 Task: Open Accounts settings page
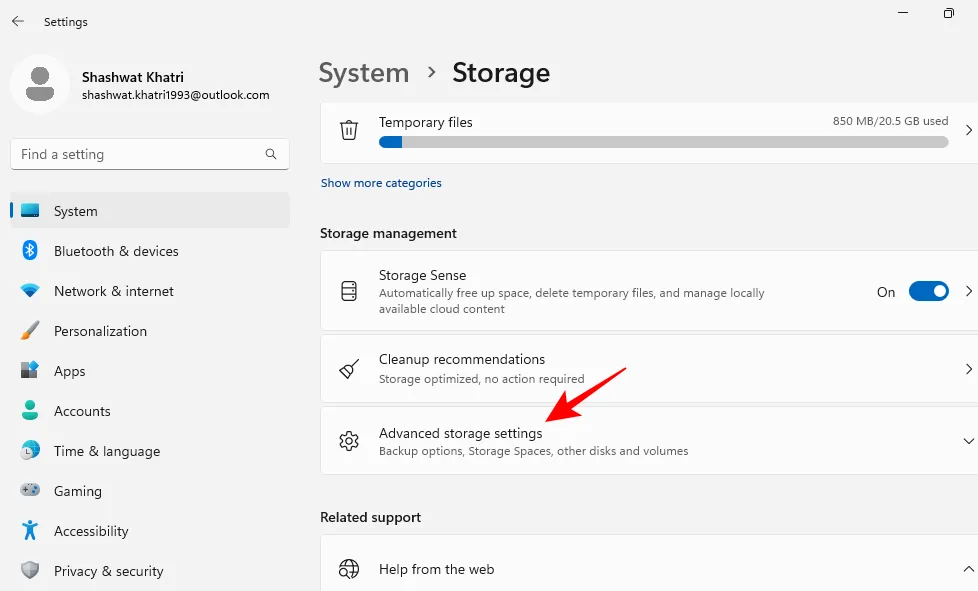tap(150, 410)
